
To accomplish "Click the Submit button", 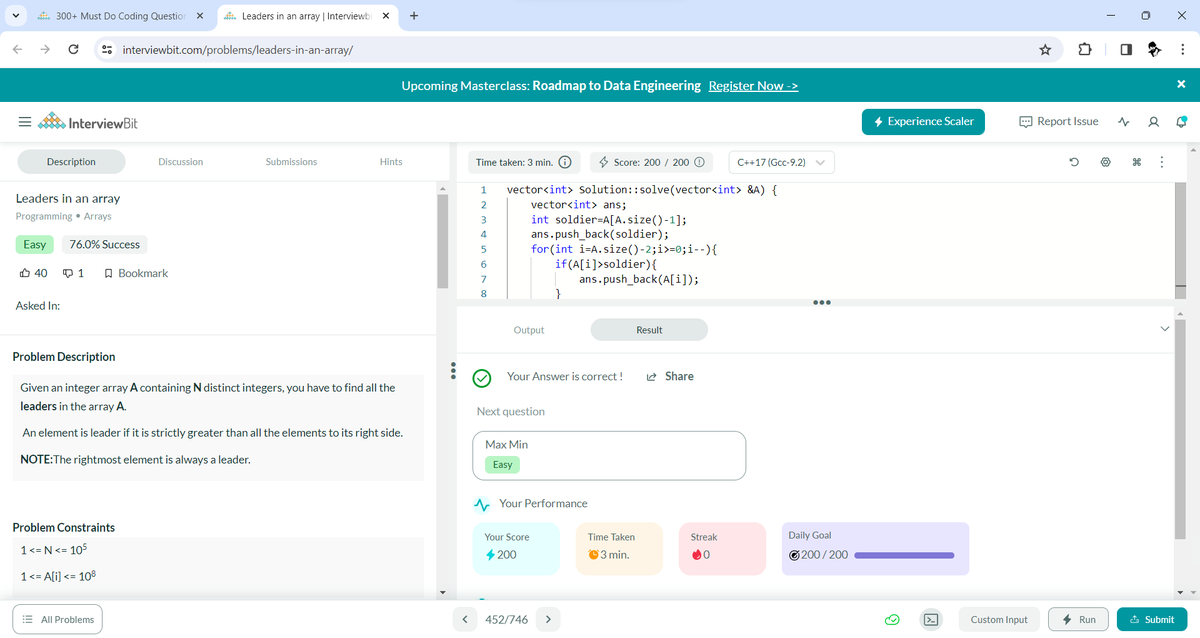I will pos(1151,620).
